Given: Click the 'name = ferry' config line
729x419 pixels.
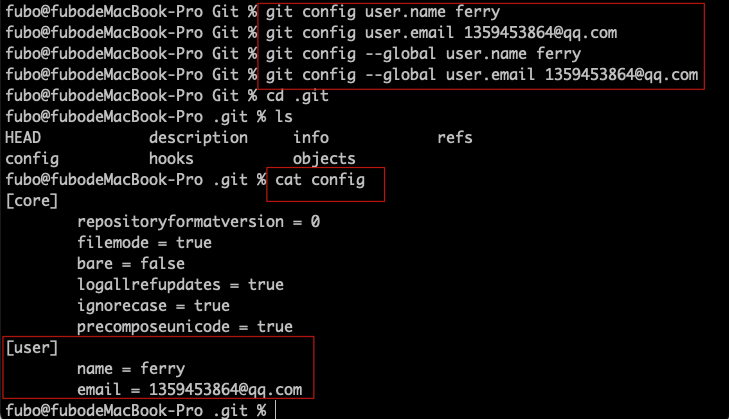Looking at the screenshot, I should pyautogui.click(x=130, y=368).
